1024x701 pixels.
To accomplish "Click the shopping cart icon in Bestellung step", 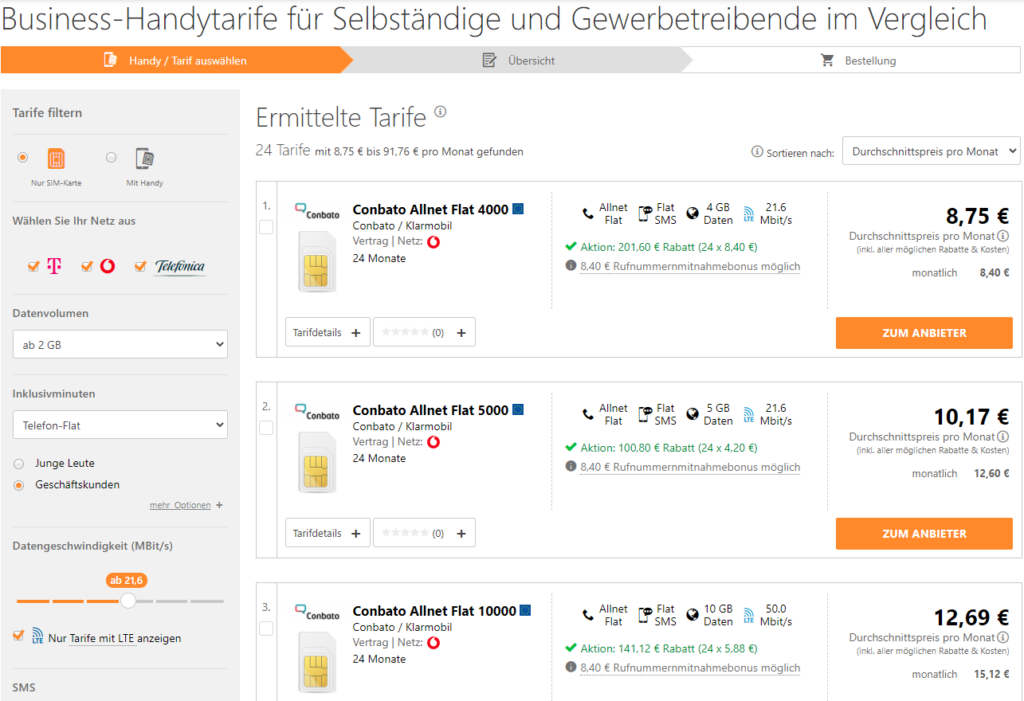I will pos(827,60).
